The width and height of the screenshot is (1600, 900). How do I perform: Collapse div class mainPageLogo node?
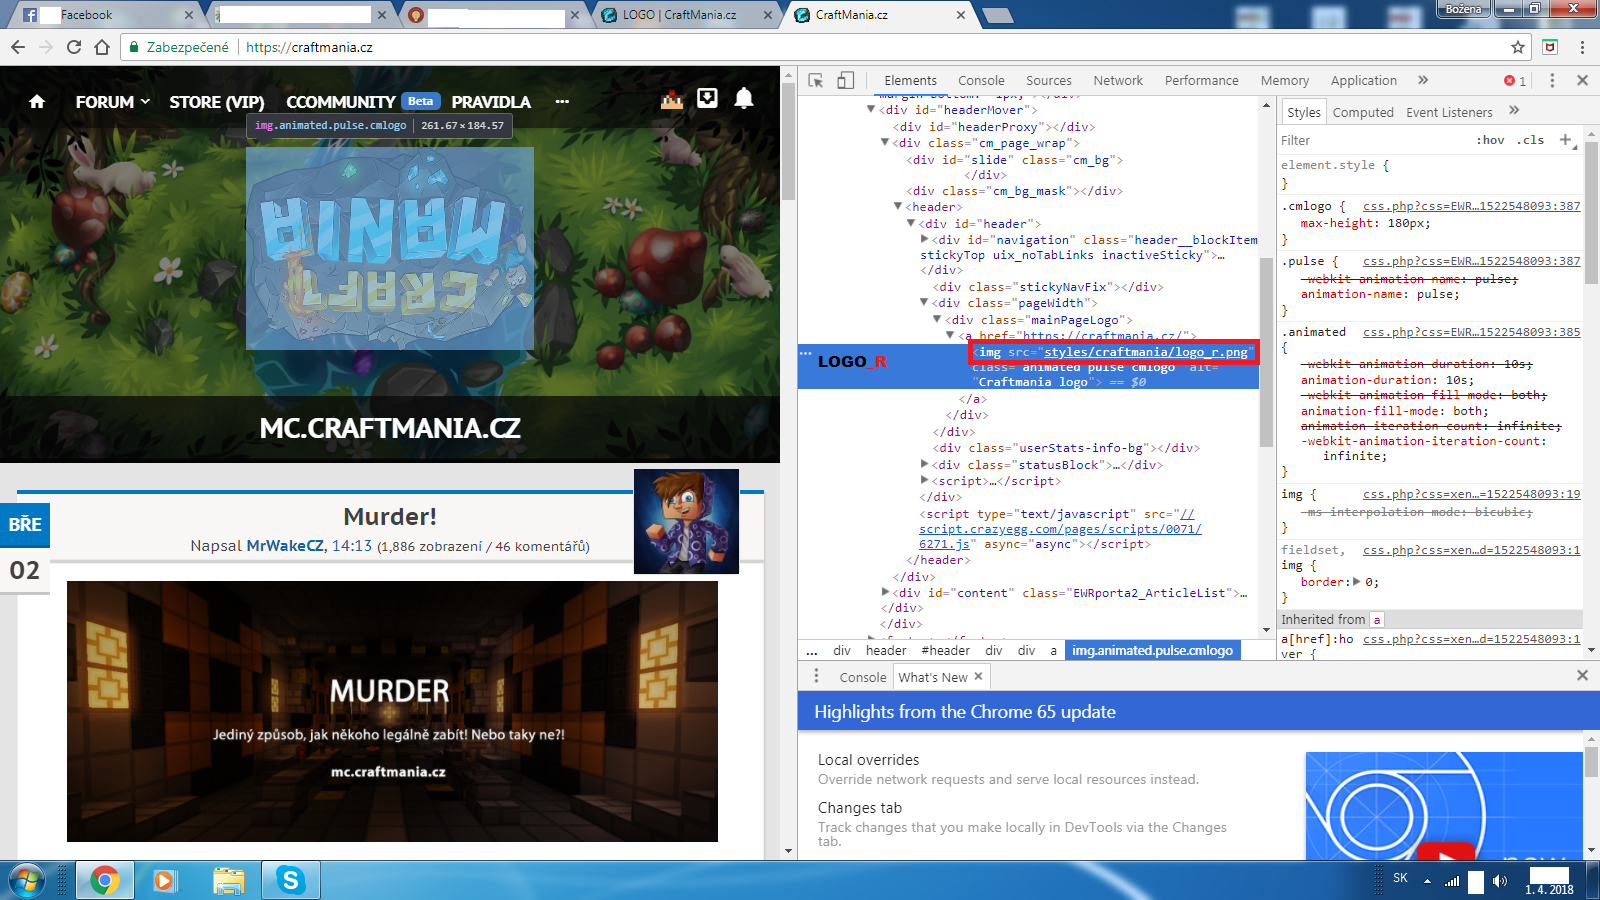(938, 320)
